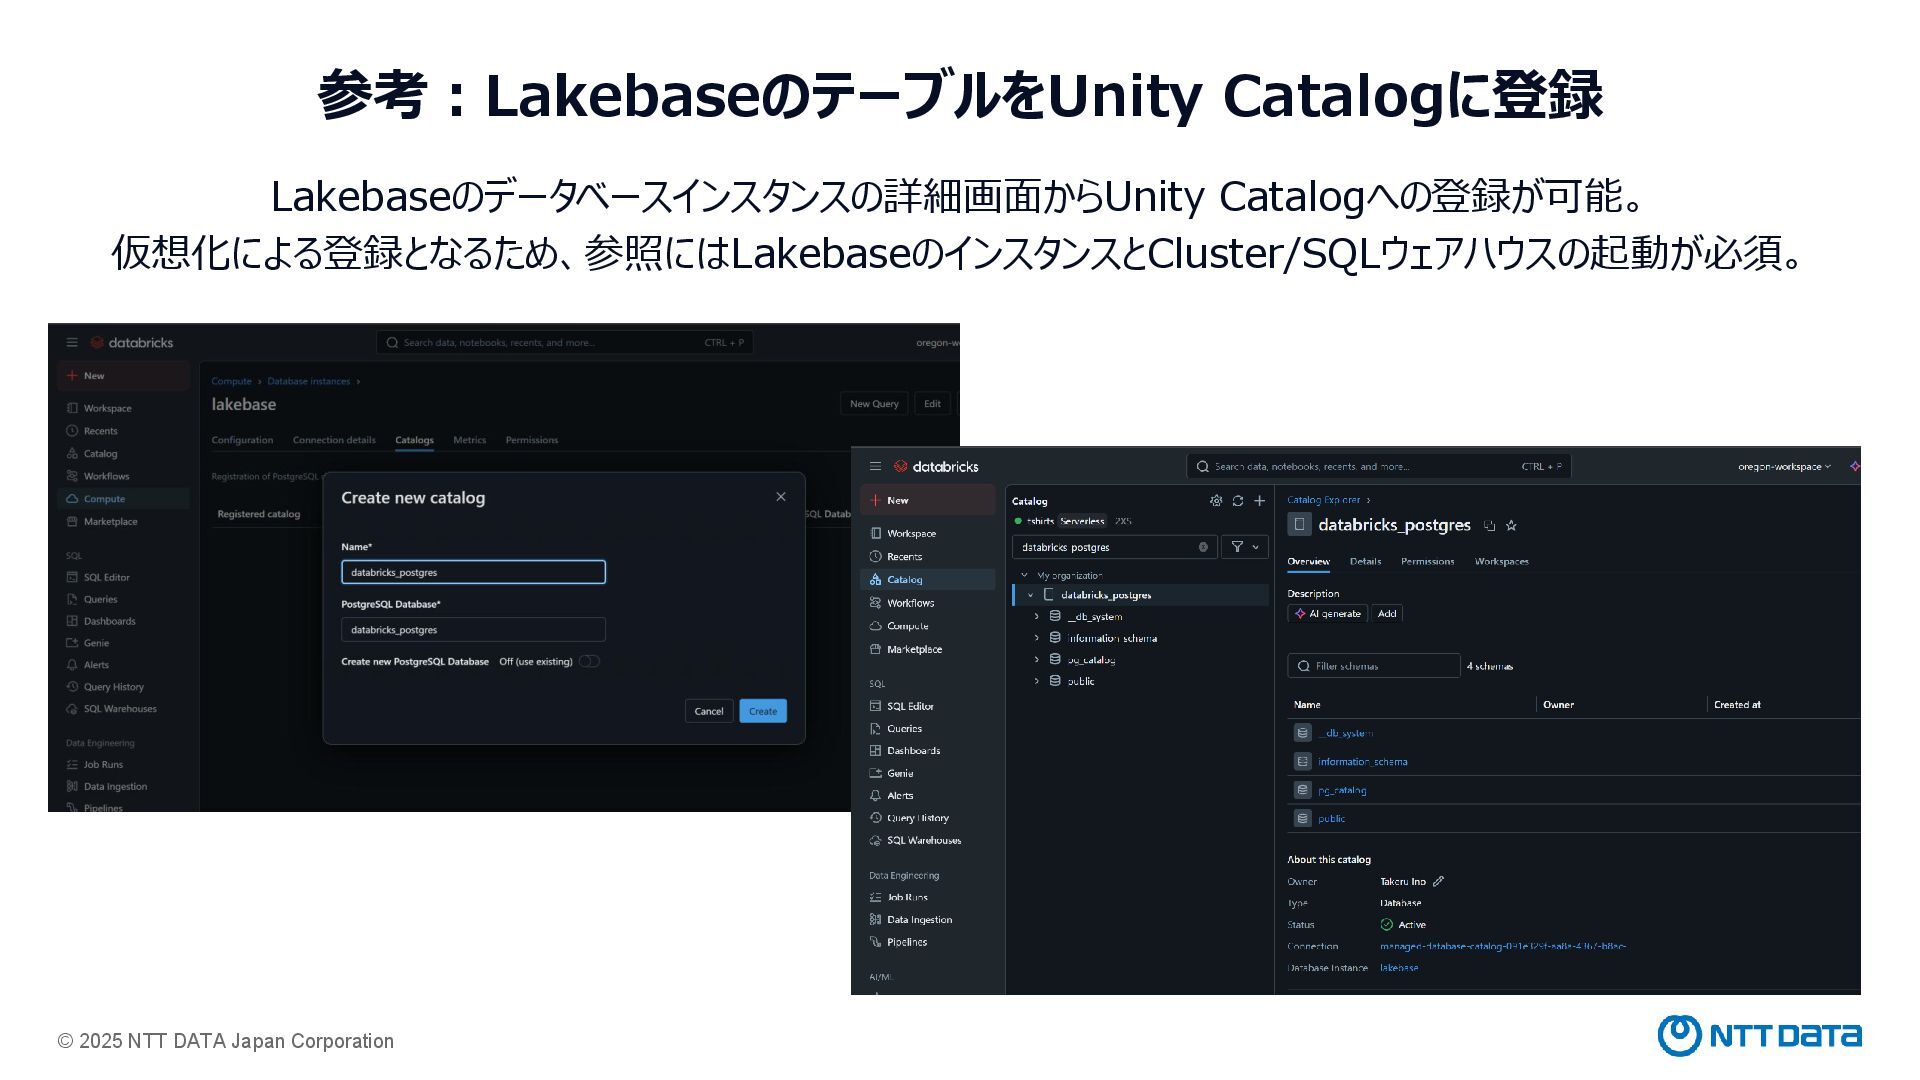
Task: Collapse the My organization tree group
Action: [x=1024, y=576]
